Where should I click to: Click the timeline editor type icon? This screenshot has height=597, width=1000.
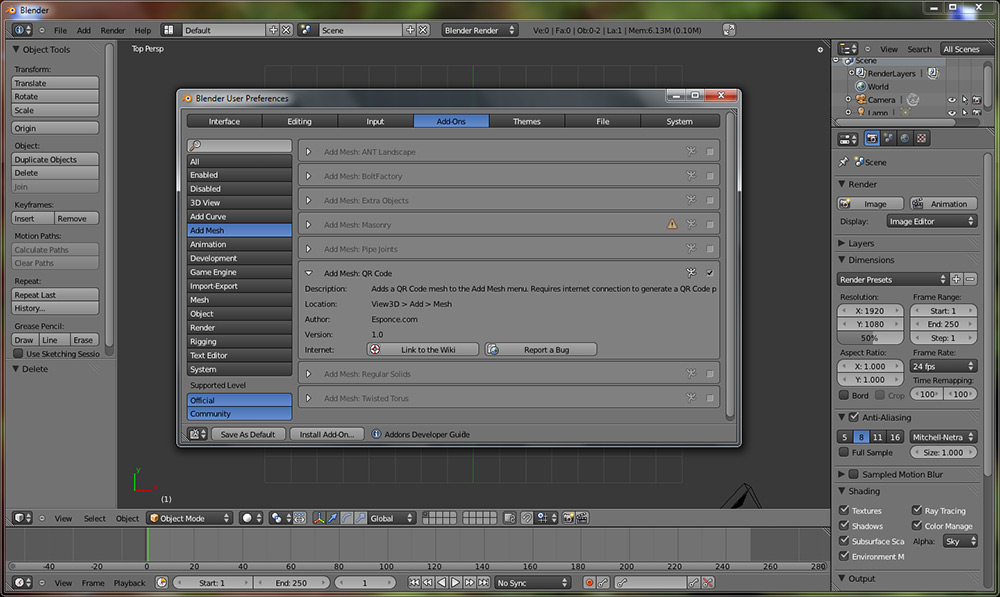pos(22,582)
